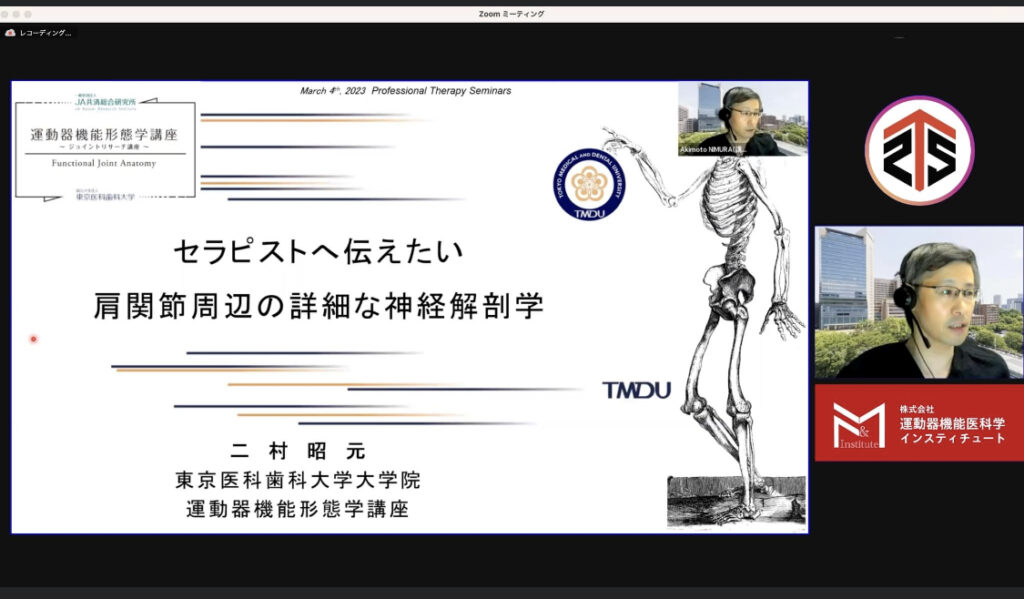
Task: Select the large speaker video on right
Action: point(918,302)
